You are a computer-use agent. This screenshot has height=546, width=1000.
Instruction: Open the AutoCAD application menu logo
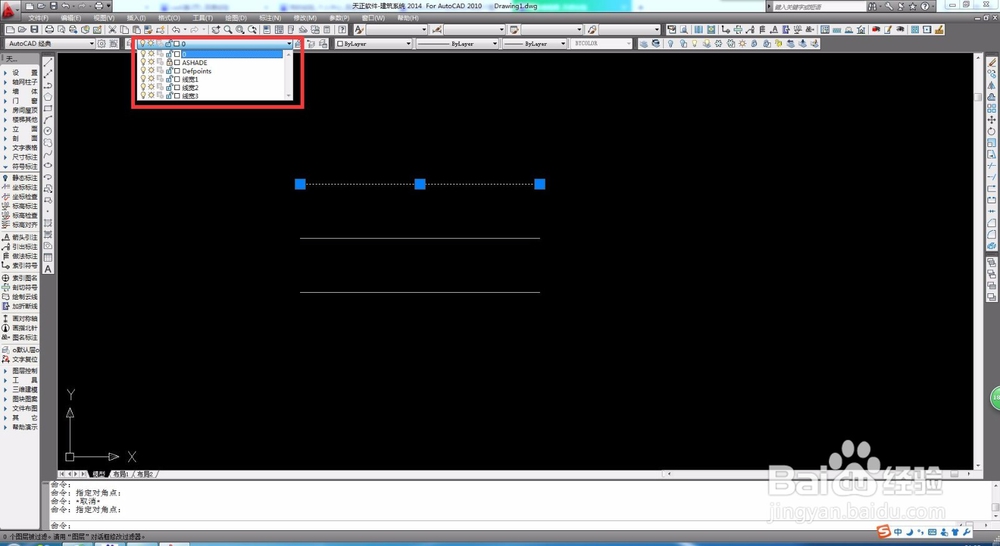tap(9, 9)
